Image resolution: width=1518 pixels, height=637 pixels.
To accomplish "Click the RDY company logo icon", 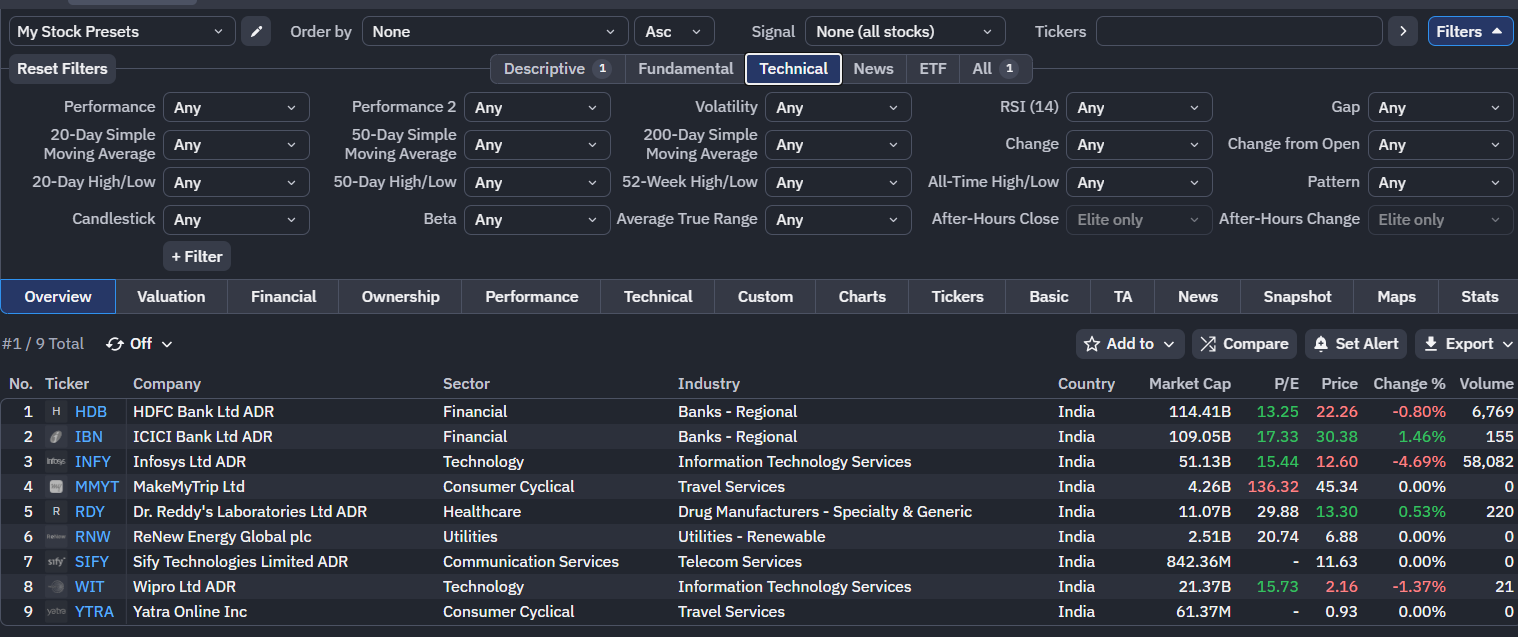I will click(56, 512).
